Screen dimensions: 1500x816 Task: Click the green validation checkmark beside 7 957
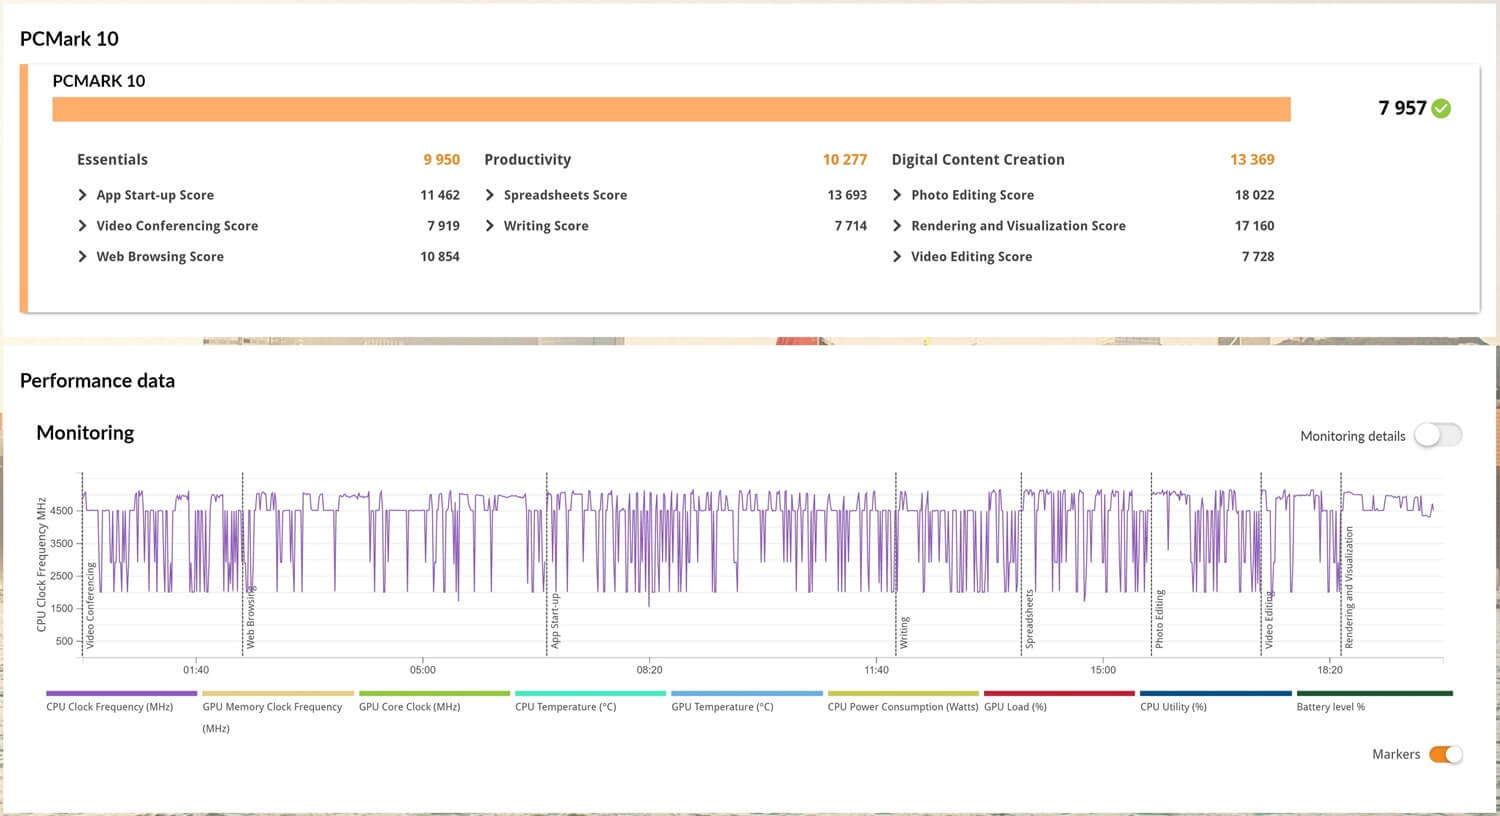point(1441,108)
